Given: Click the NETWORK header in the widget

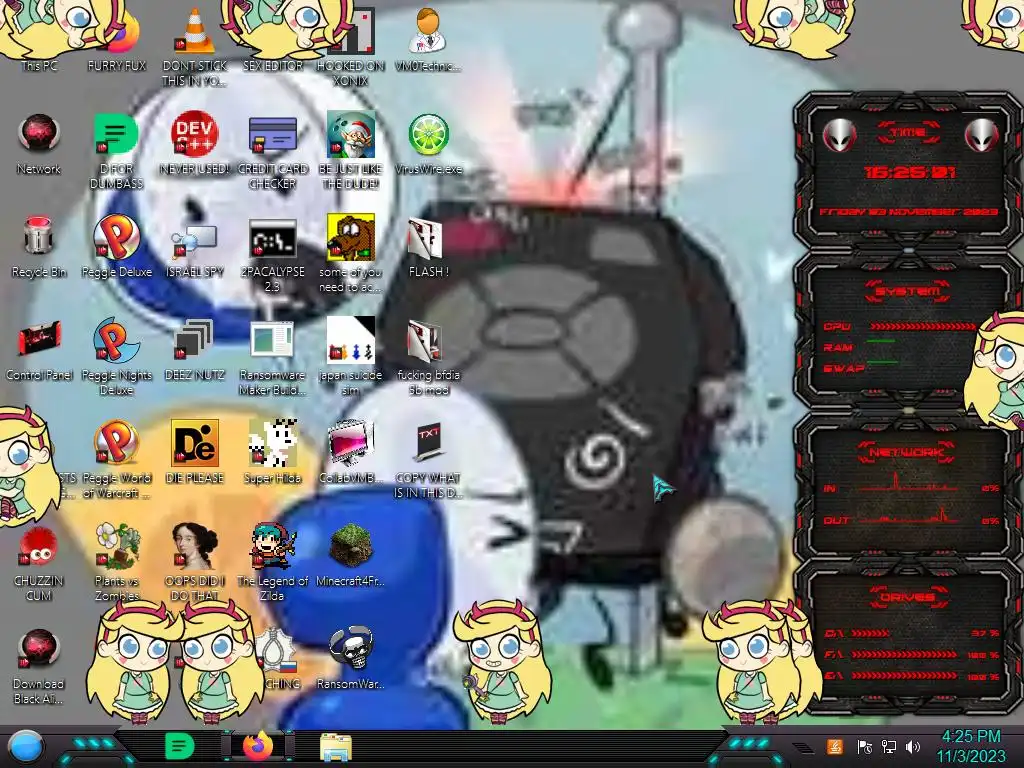Looking at the screenshot, I should pyautogui.click(x=908, y=451).
